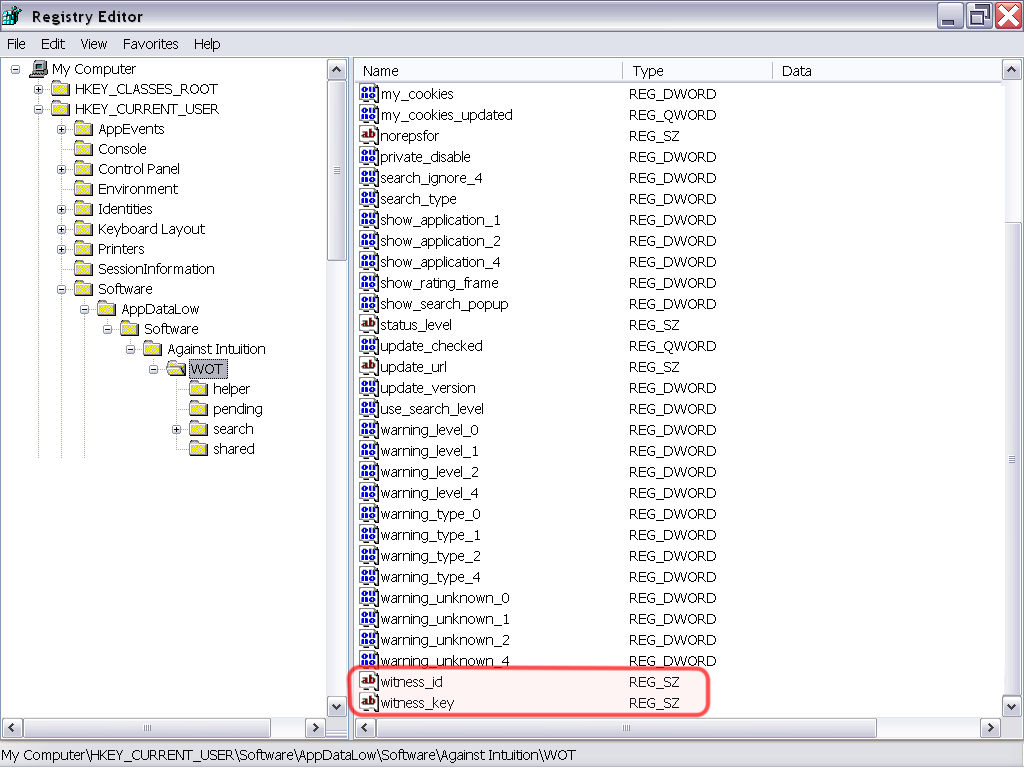Click the Console folder icon

pos(84,149)
